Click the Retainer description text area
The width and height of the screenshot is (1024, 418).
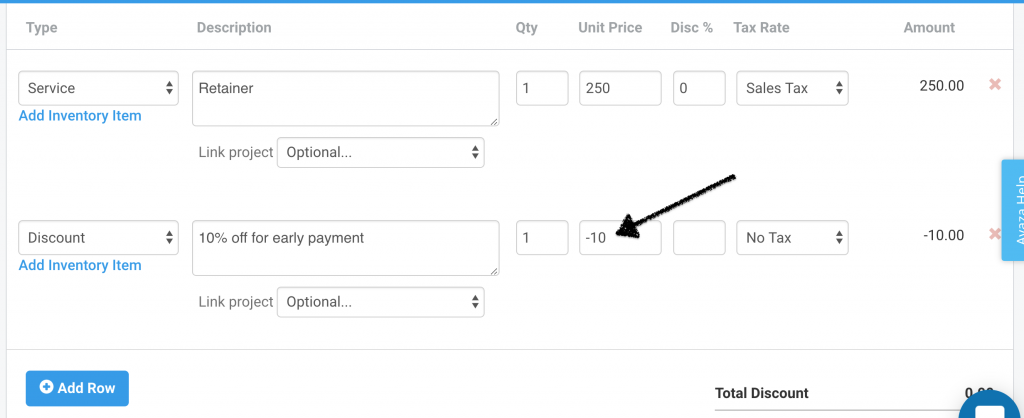coord(345,99)
